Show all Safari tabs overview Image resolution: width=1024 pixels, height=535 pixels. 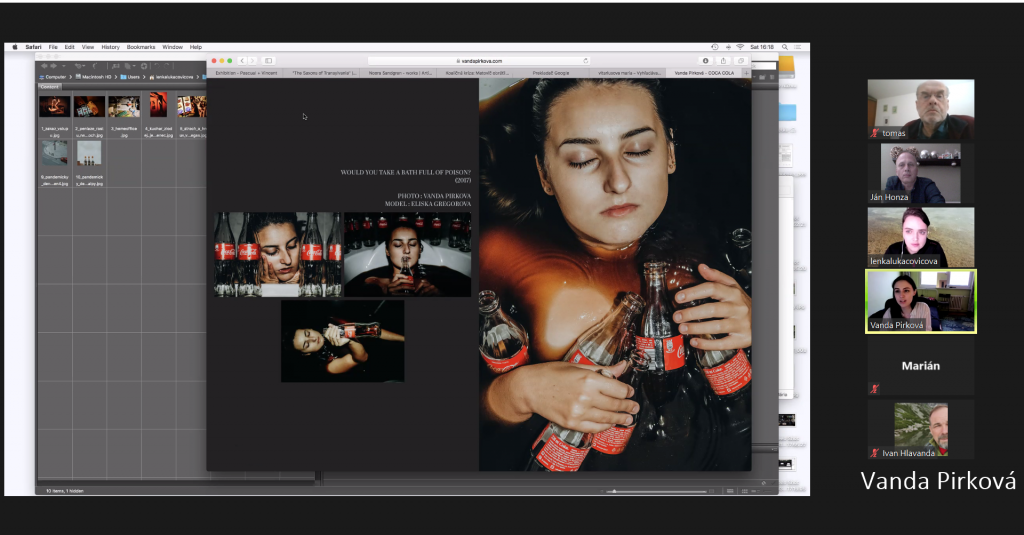(741, 61)
